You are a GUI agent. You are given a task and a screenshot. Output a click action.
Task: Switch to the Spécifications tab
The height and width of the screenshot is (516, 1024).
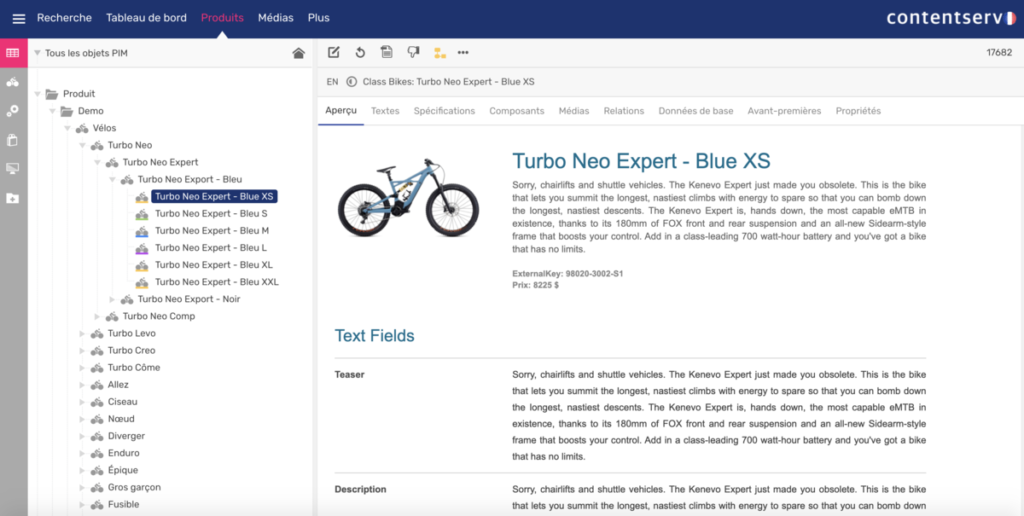[x=444, y=111]
